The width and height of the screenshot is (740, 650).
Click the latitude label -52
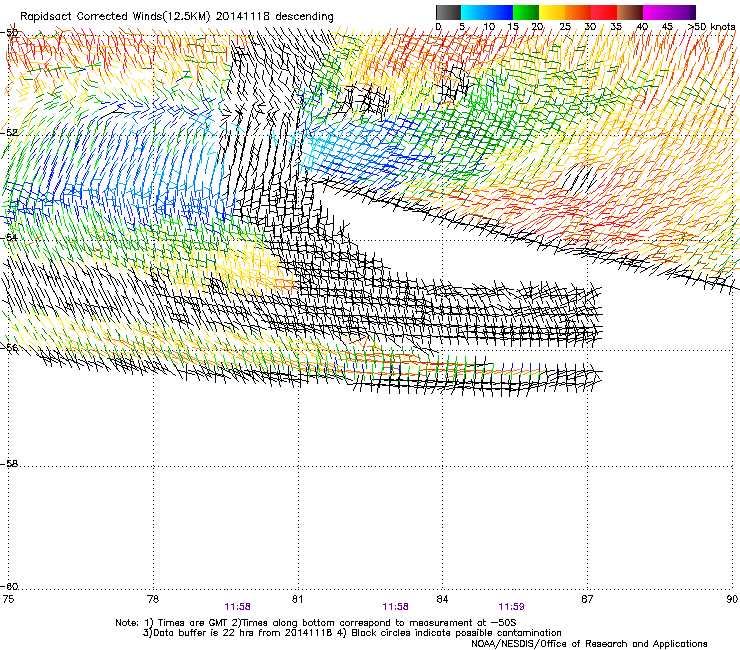pyautogui.click(x=9, y=133)
